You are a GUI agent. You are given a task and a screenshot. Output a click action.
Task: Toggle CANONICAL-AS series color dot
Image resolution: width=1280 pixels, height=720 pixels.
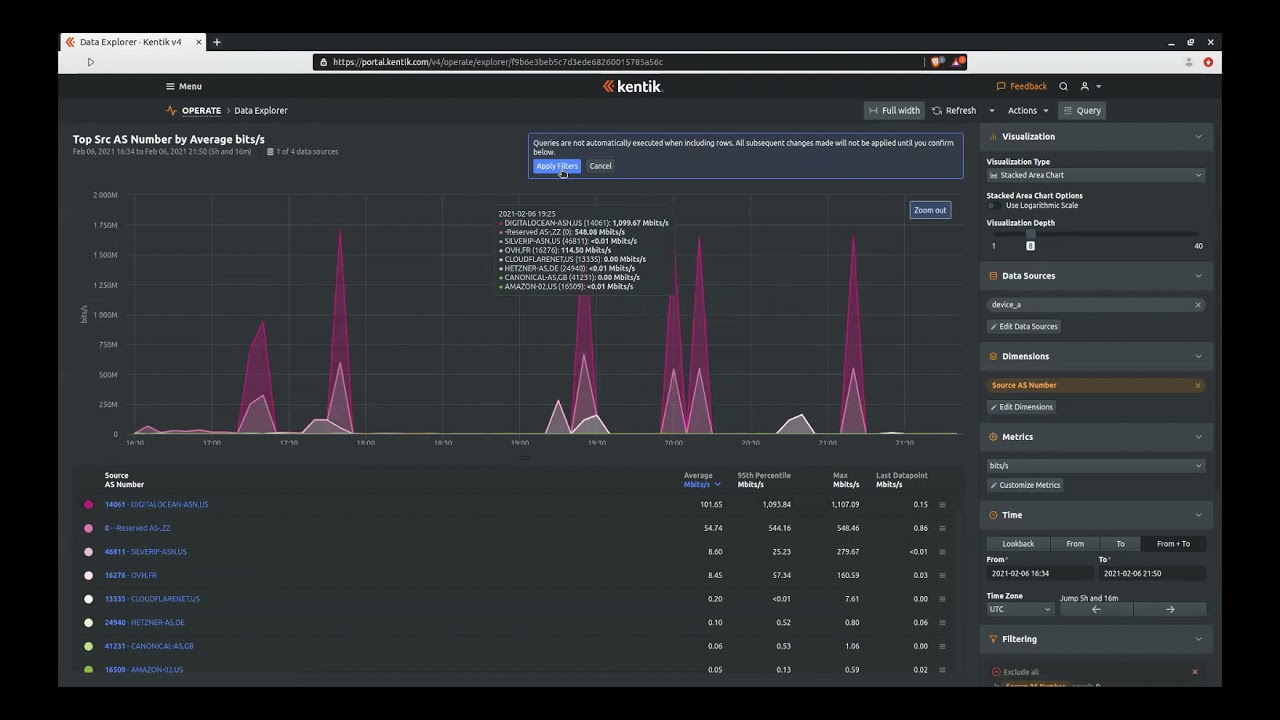tap(89, 646)
